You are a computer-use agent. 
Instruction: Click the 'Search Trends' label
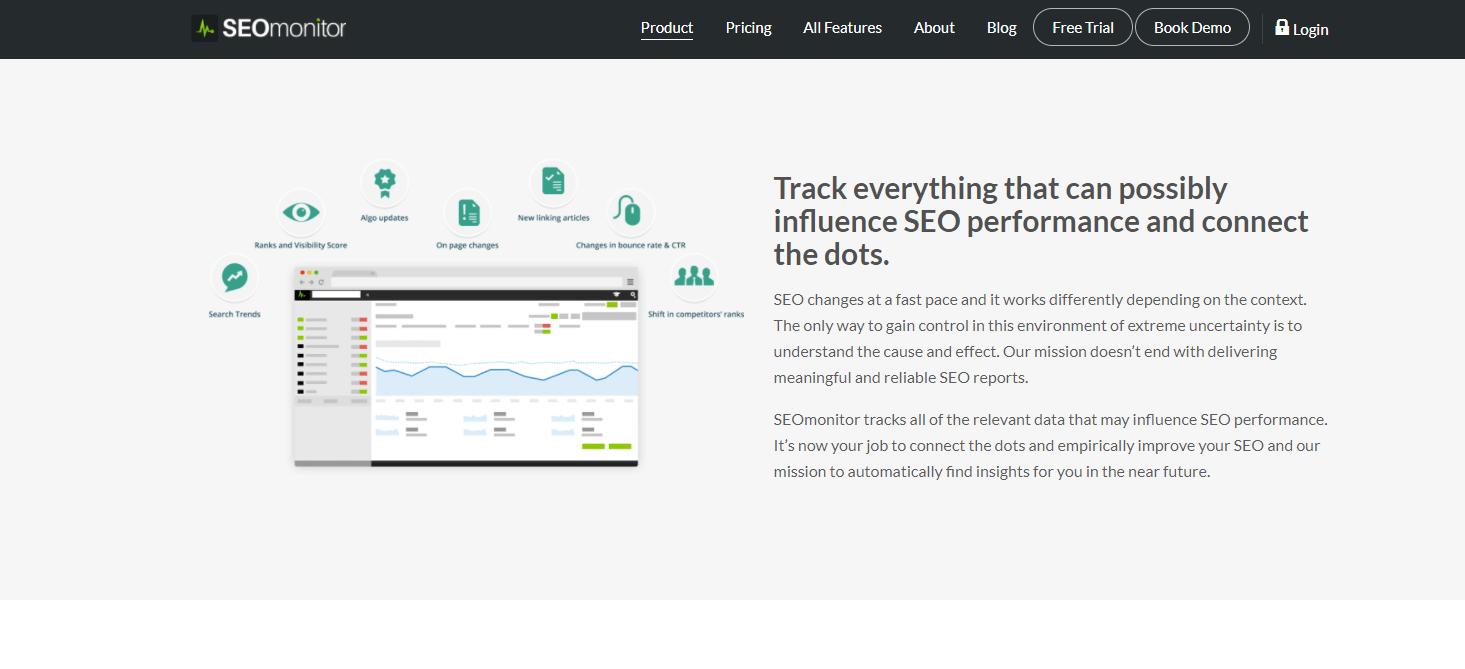[235, 314]
